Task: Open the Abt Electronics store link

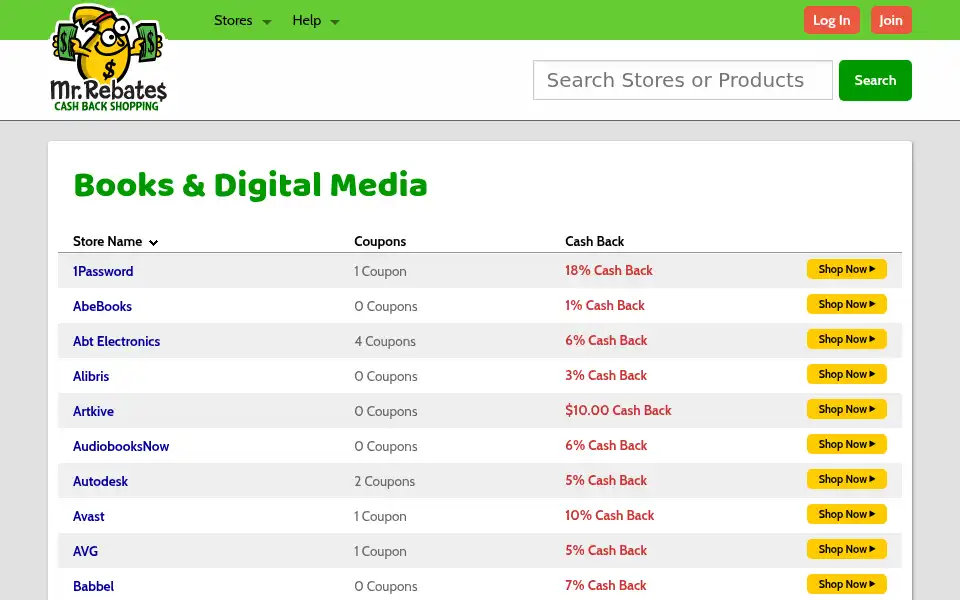Action: 116,341
